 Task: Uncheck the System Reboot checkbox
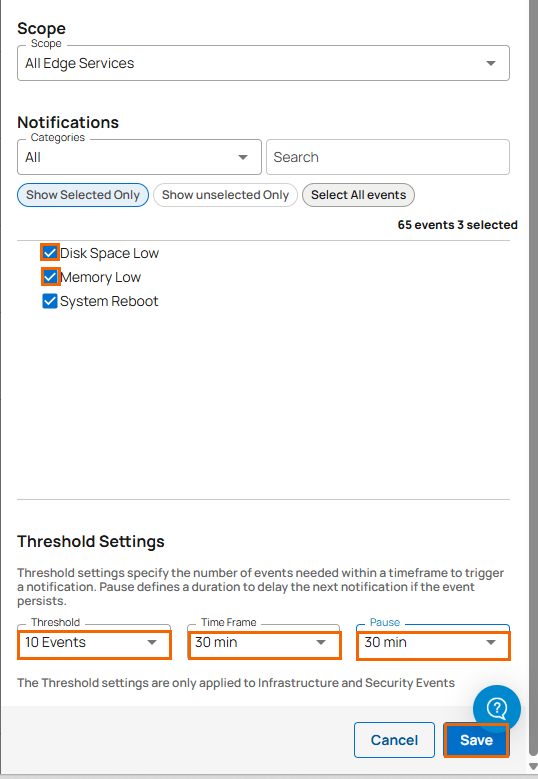click(50, 301)
